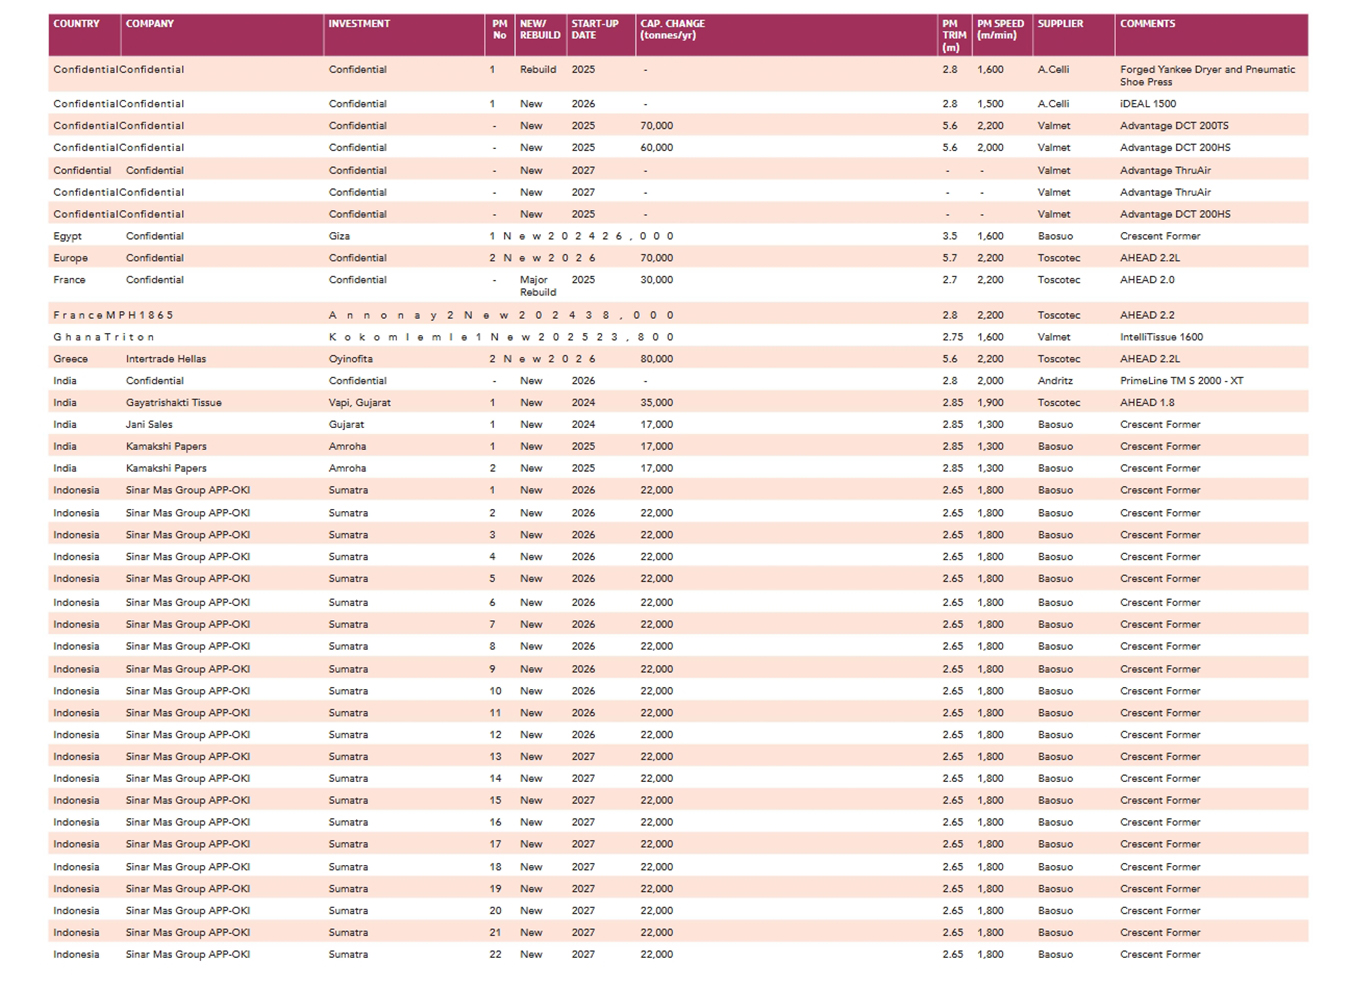1352x981 pixels.
Task: Click the '2.7' PM trim value
Action: click(950, 280)
